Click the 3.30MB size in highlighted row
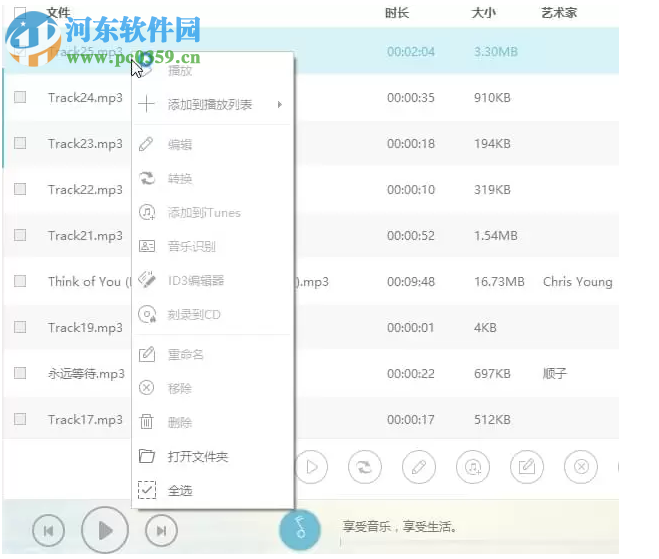This screenshot has height=559, width=659. pyautogui.click(x=496, y=52)
